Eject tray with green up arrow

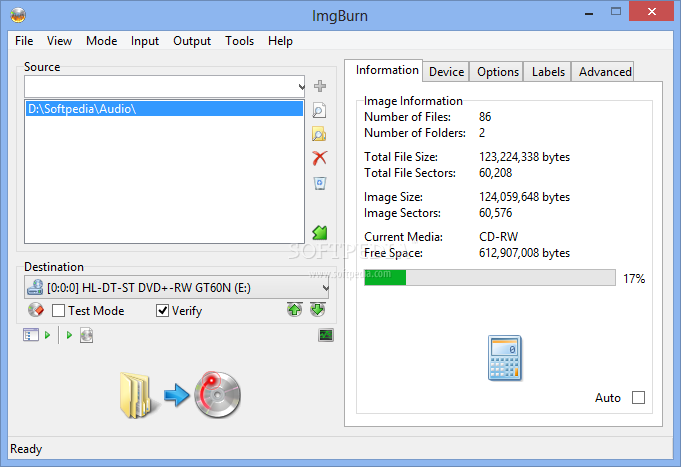click(x=294, y=310)
